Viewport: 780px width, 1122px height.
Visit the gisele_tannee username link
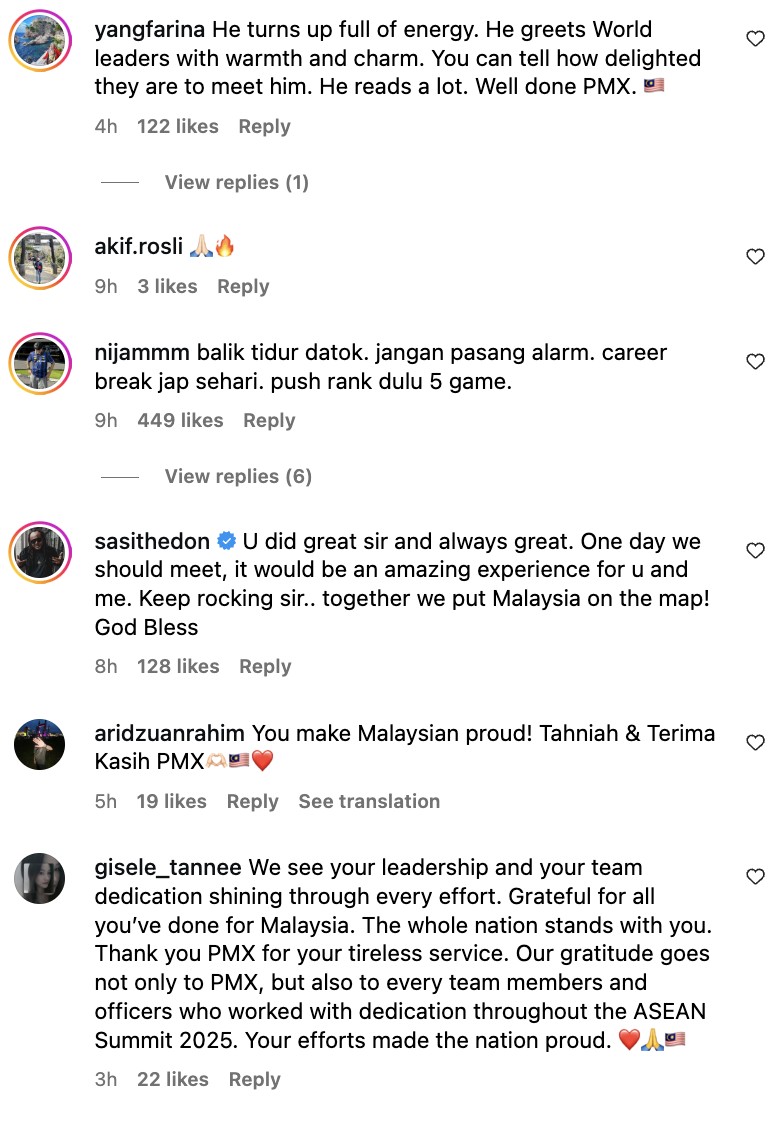click(168, 868)
